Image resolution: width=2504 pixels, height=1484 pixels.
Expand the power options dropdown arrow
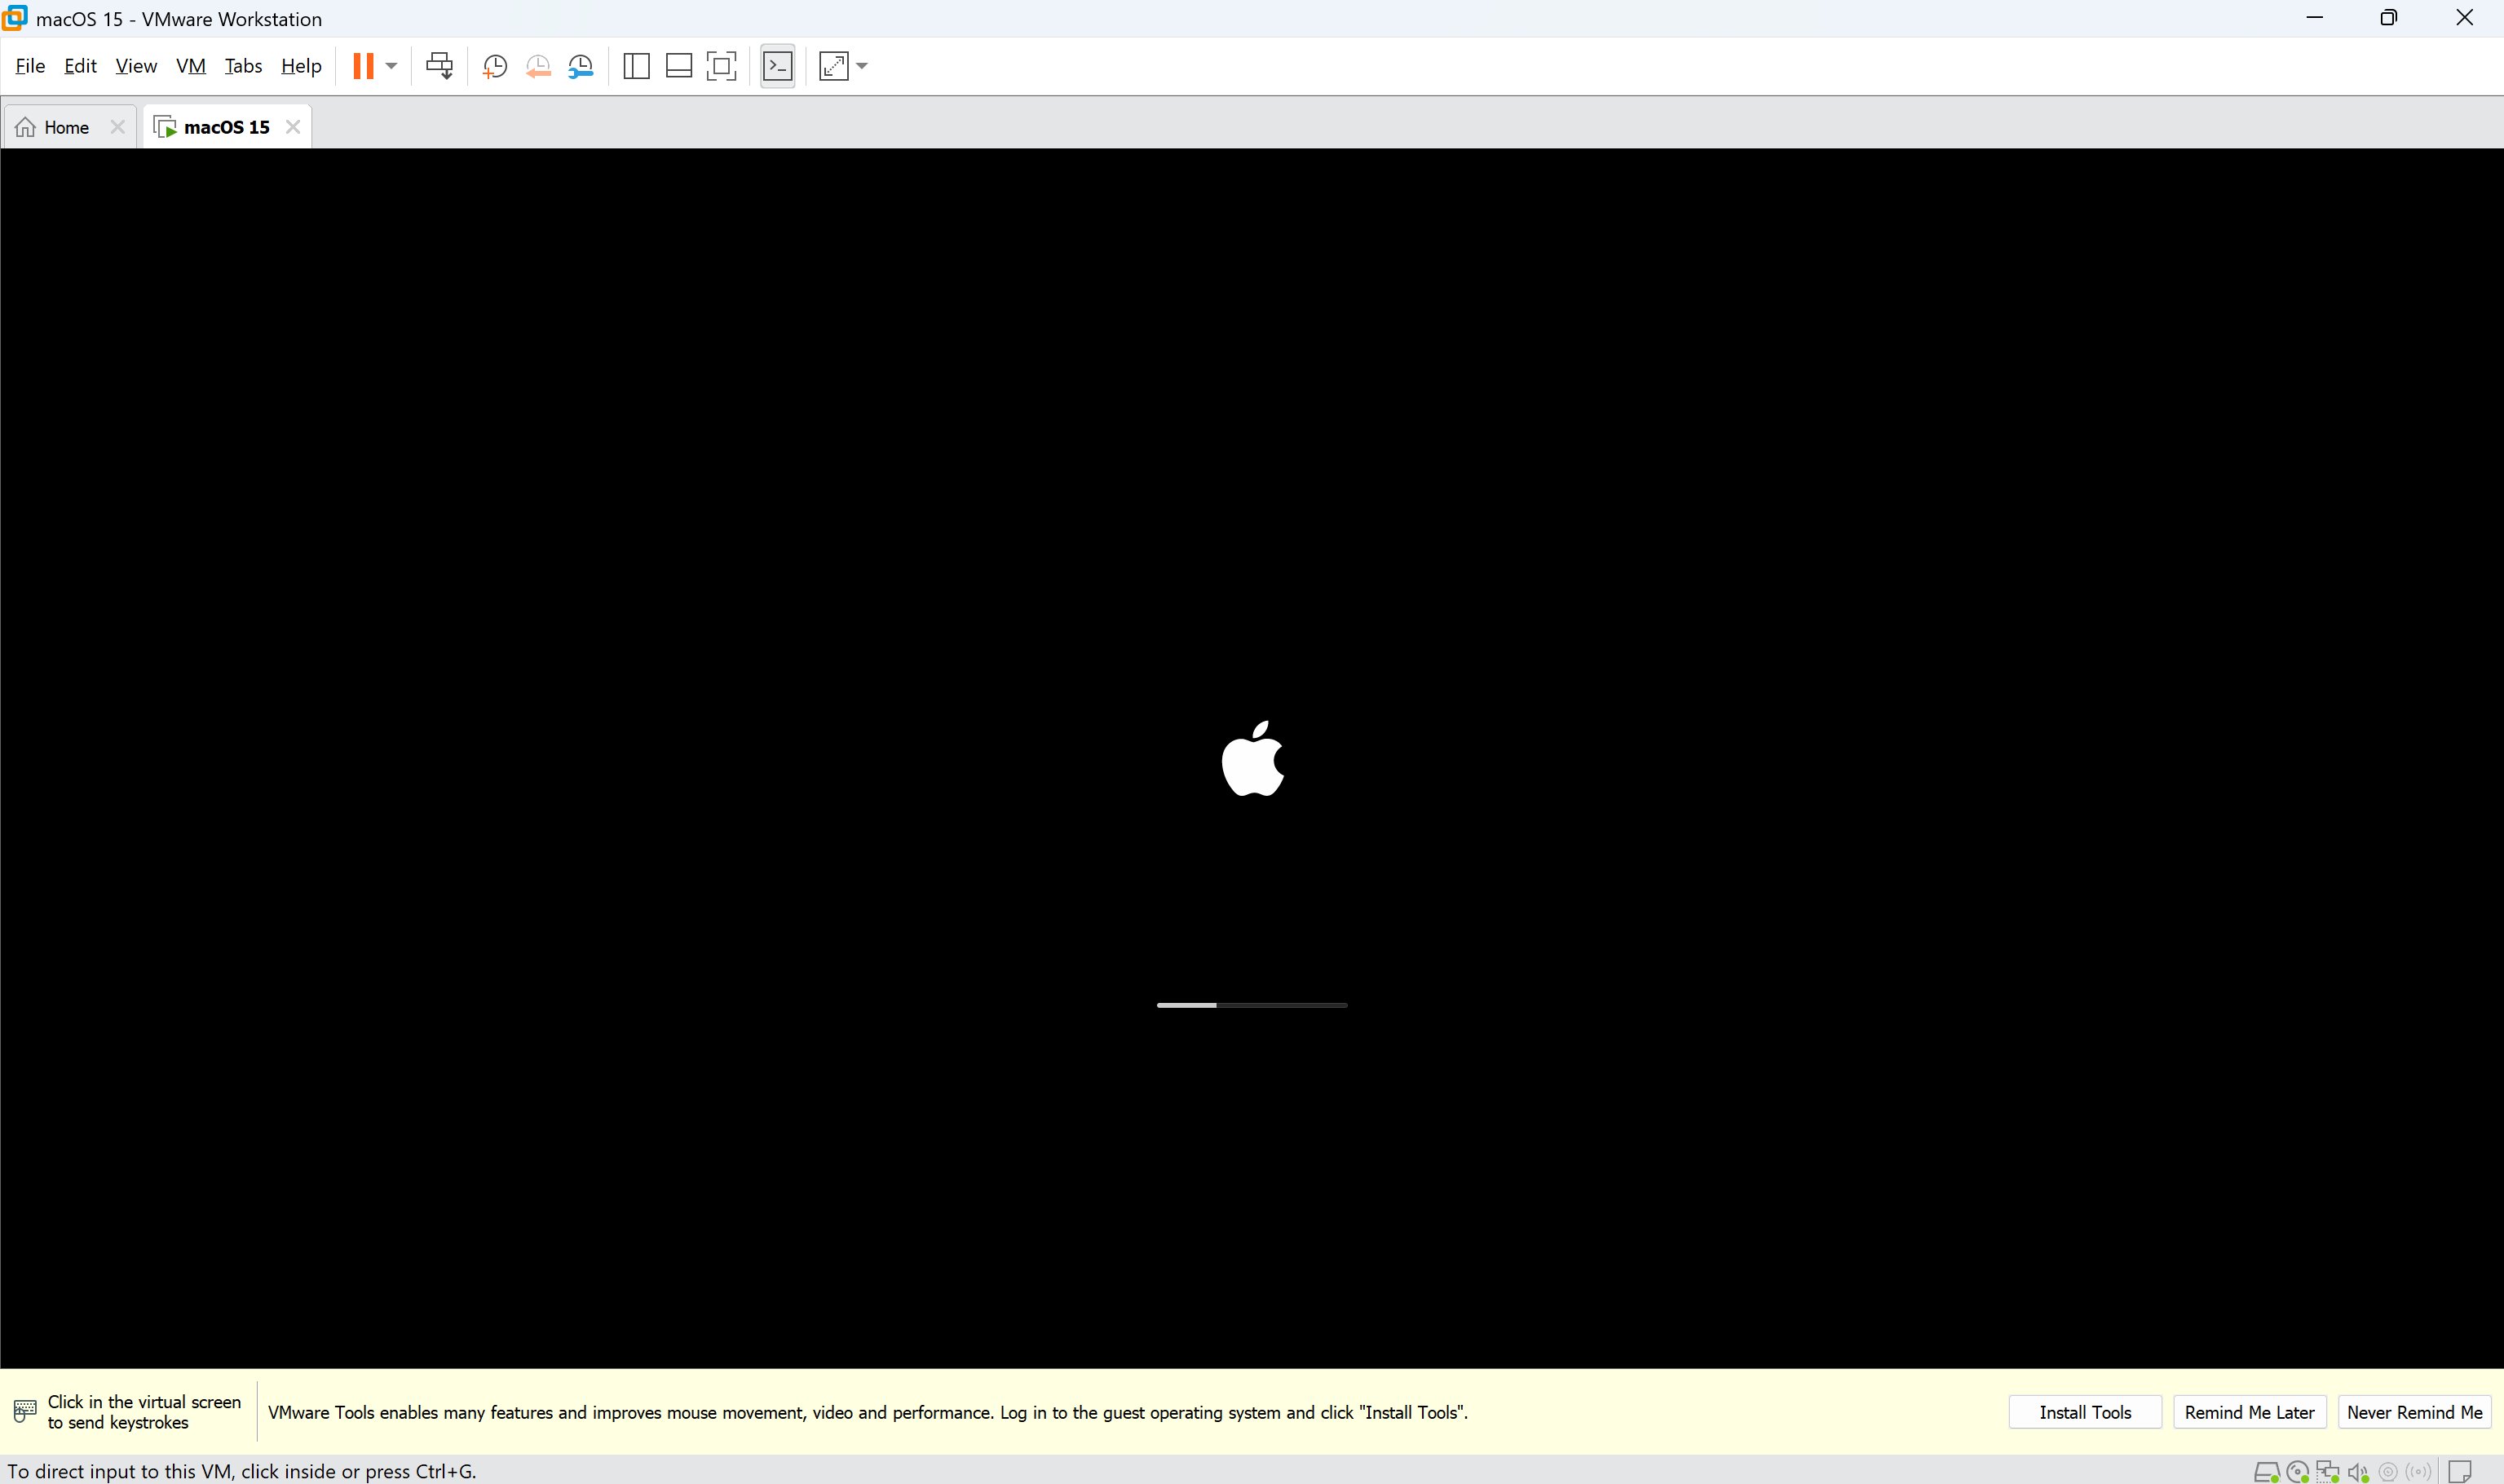392,66
